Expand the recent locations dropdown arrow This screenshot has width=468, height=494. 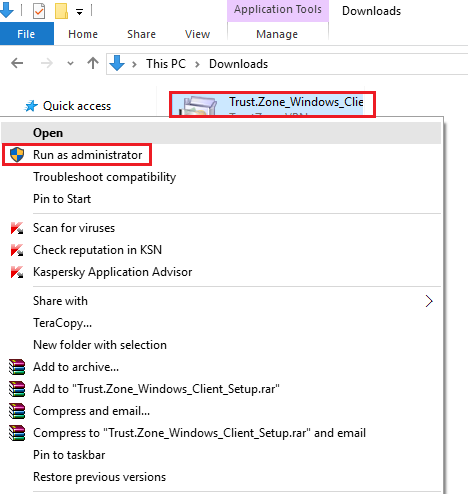pyautogui.click(x=70, y=63)
